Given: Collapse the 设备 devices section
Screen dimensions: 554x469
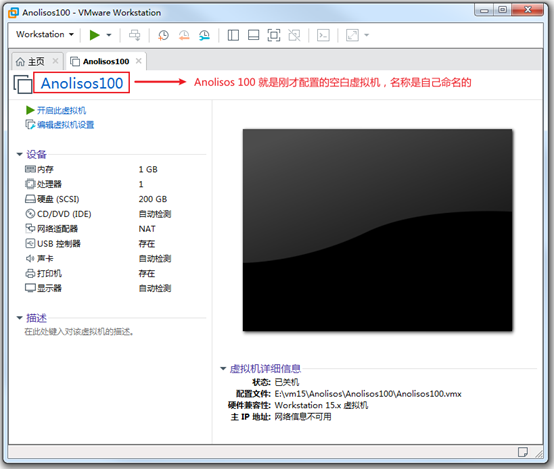Looking at the screenshot, I should tap(19, 154).
